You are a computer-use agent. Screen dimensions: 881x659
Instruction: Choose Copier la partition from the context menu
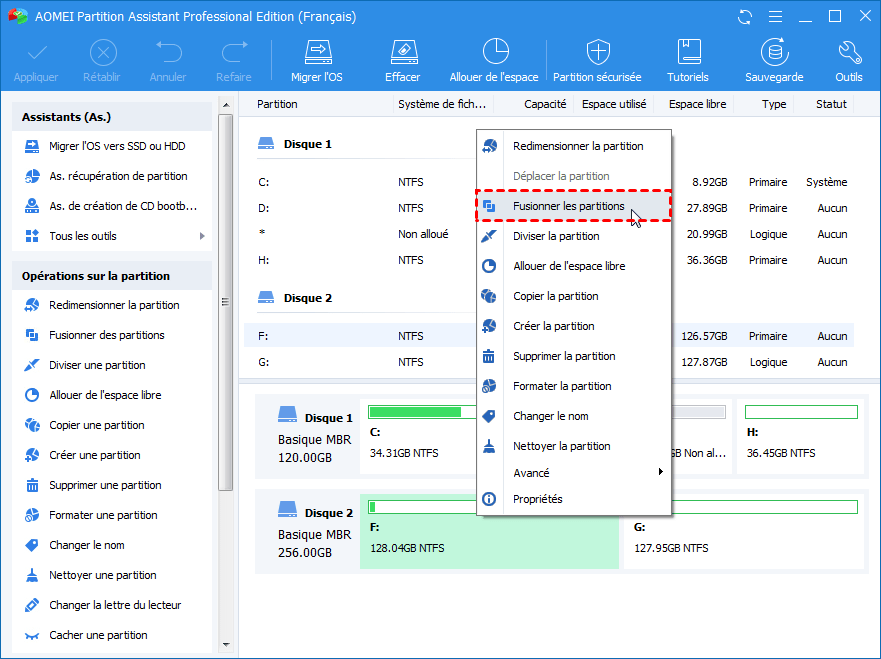(x=574, y=296)
